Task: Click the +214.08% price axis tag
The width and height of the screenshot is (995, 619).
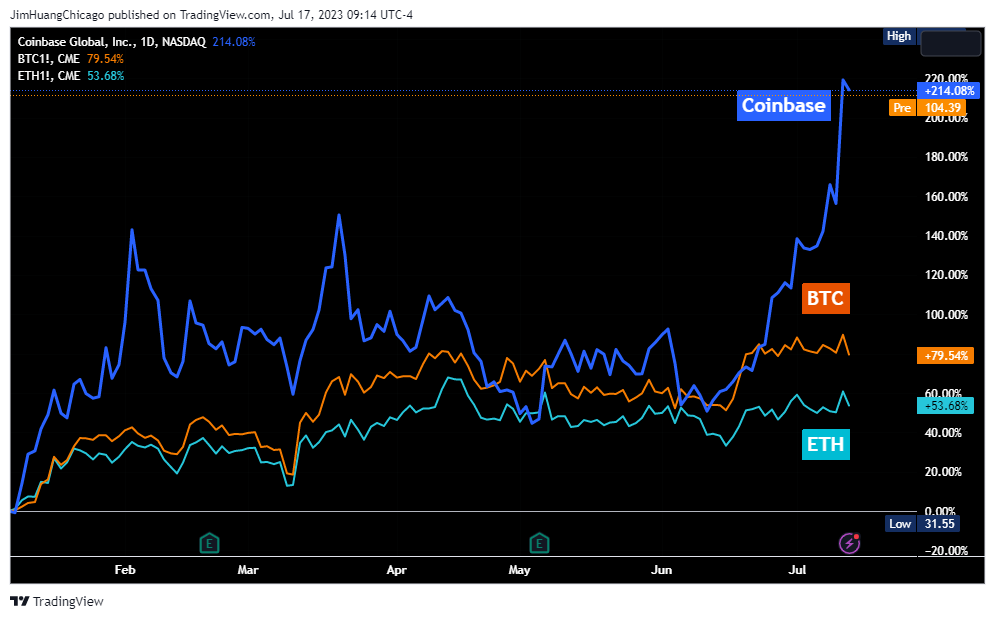Action: tap(949, 91)
